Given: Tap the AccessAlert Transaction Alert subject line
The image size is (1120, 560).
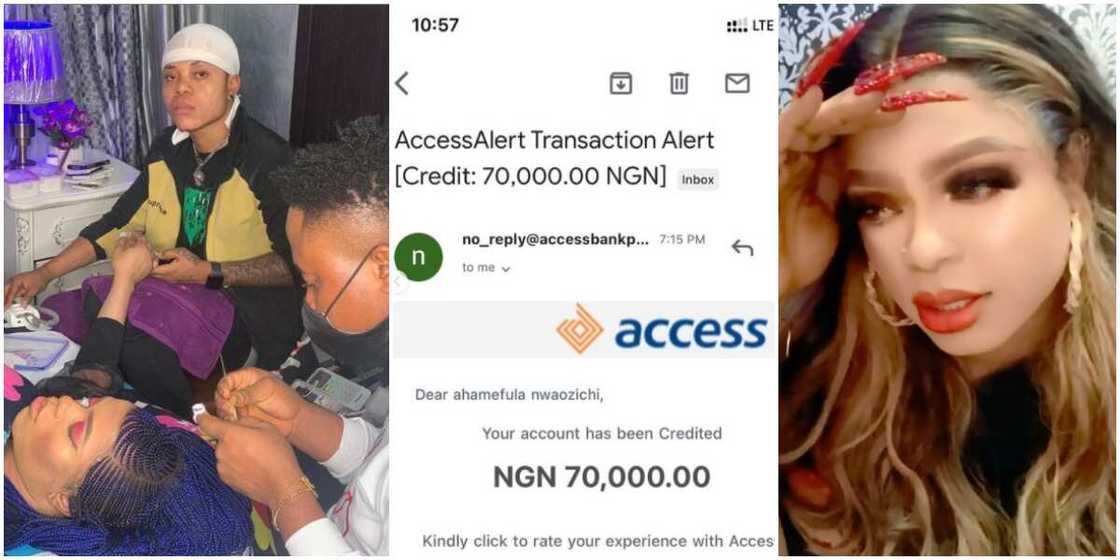Looking at the screenshot, I should coord(555,141).
